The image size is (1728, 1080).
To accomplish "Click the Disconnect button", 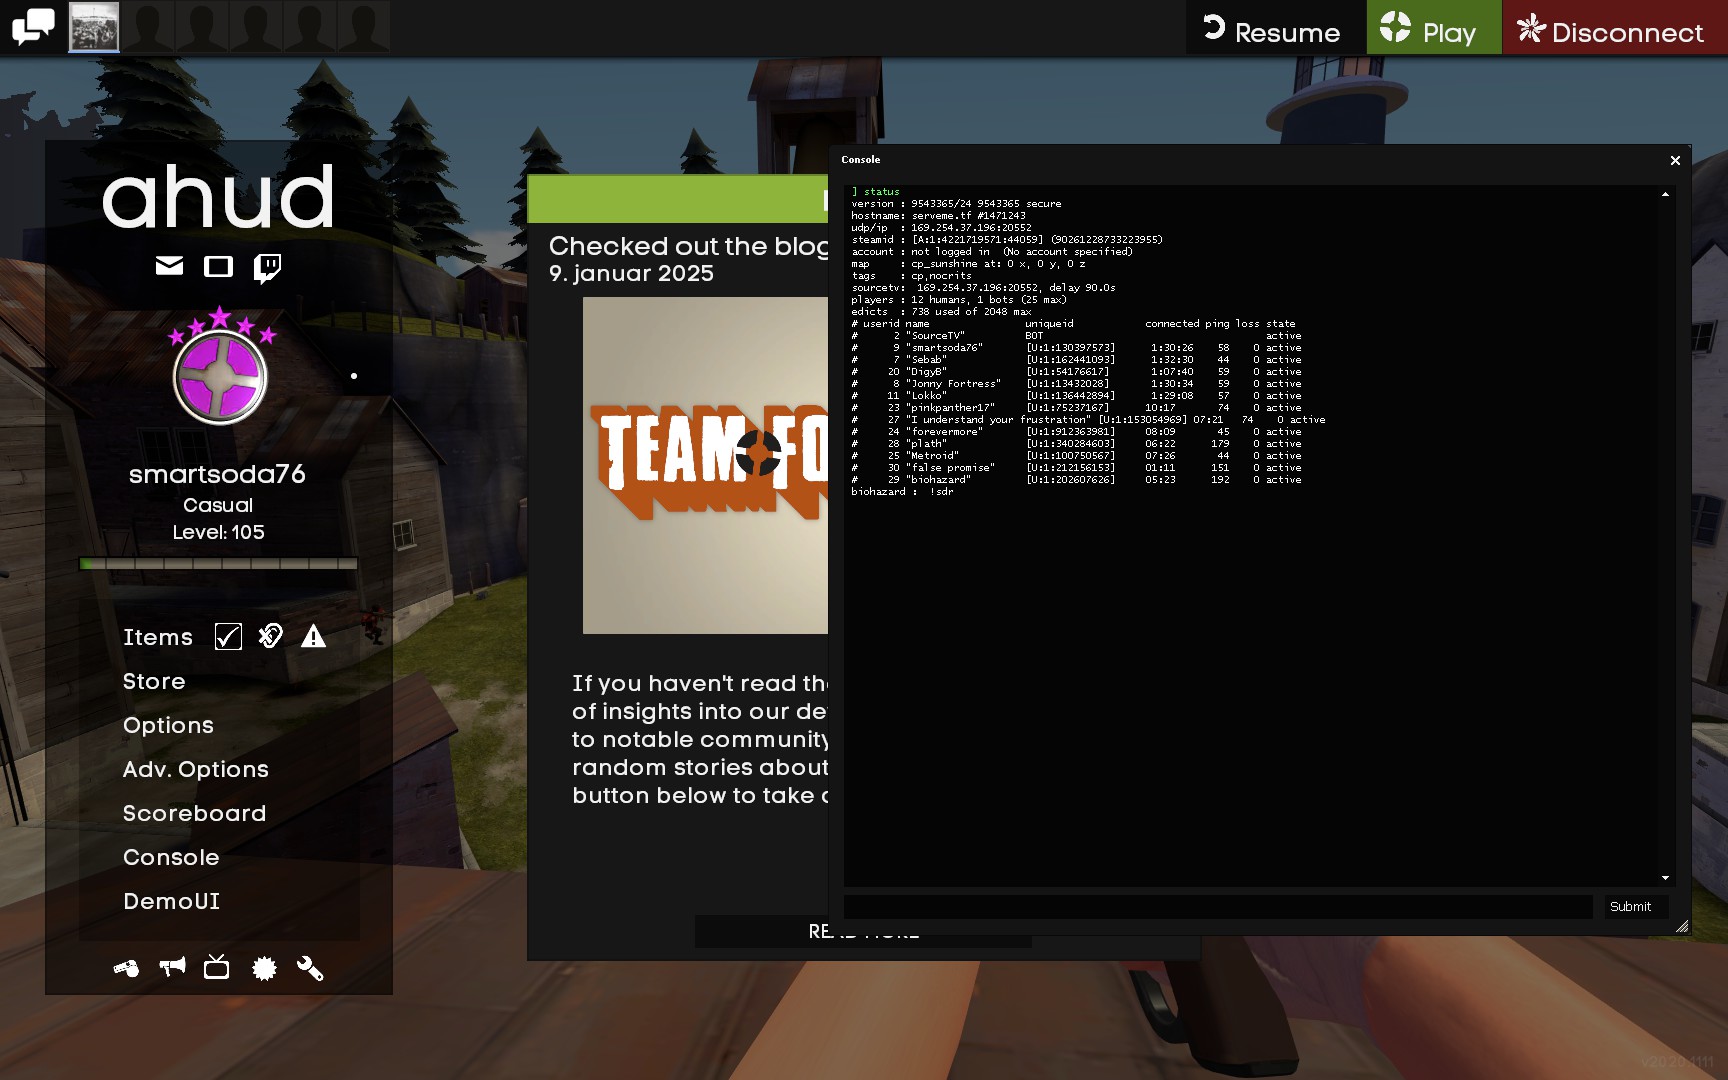I will tap(1611, 30).
